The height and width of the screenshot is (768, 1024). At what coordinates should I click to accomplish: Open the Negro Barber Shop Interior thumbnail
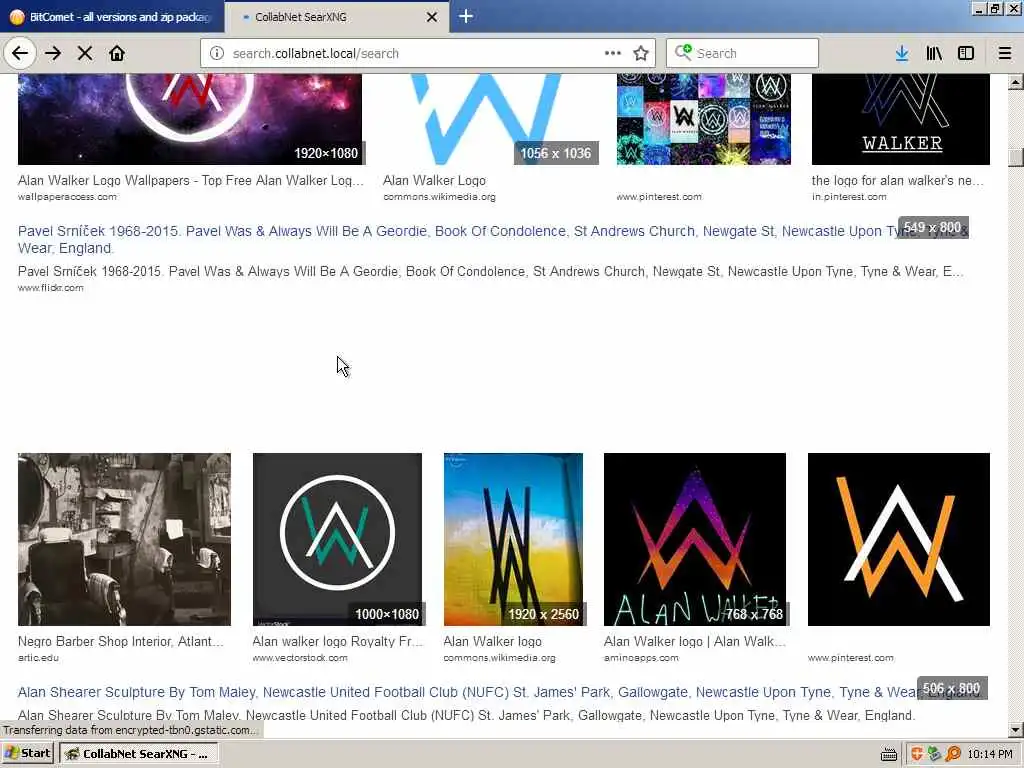[x=124, y=539]
